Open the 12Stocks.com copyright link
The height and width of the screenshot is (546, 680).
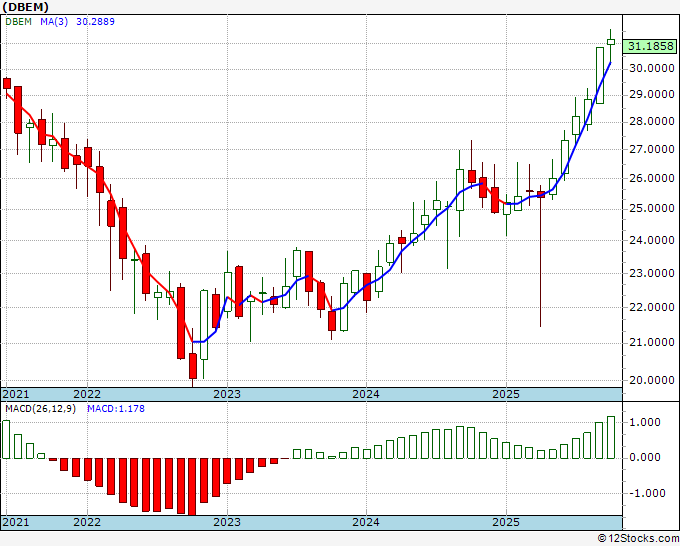[x=638, y=539]
